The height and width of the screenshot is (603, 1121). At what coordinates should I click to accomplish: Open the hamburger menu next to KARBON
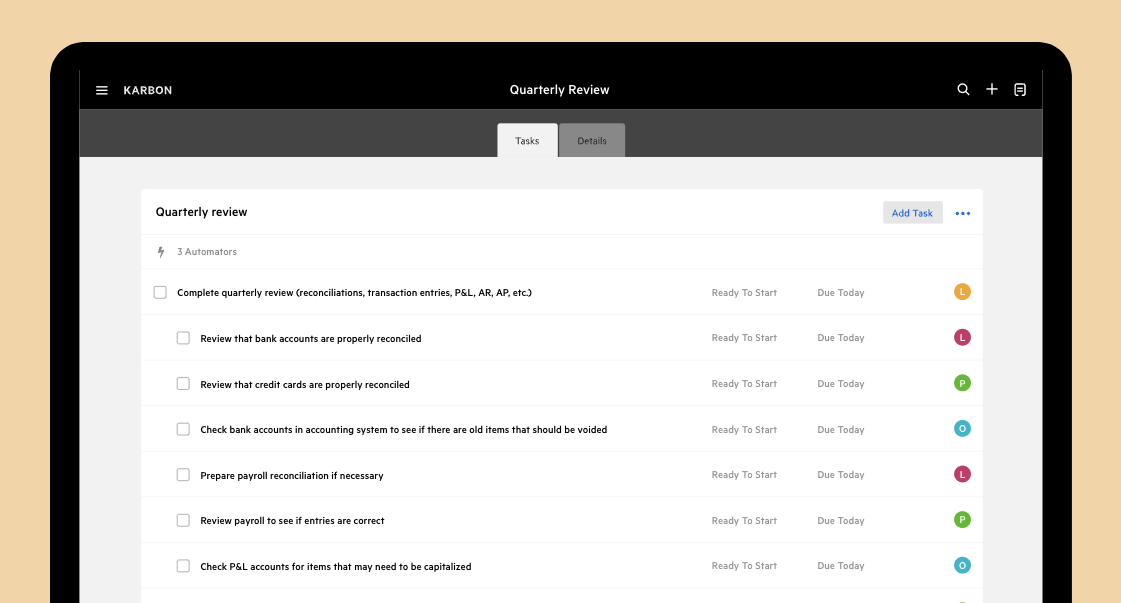102,90
